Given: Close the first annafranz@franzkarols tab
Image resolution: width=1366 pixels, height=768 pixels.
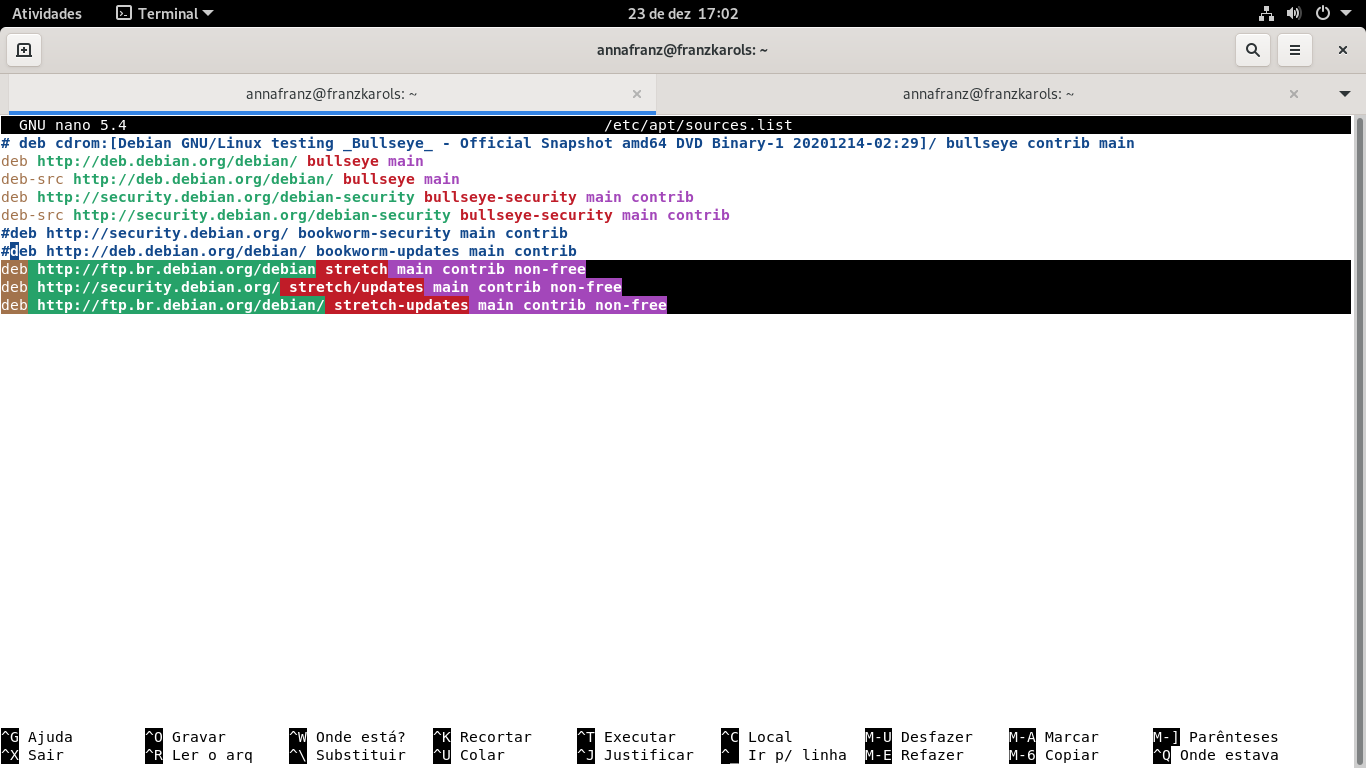Looking at the screenshot, I should coord(637,94).
